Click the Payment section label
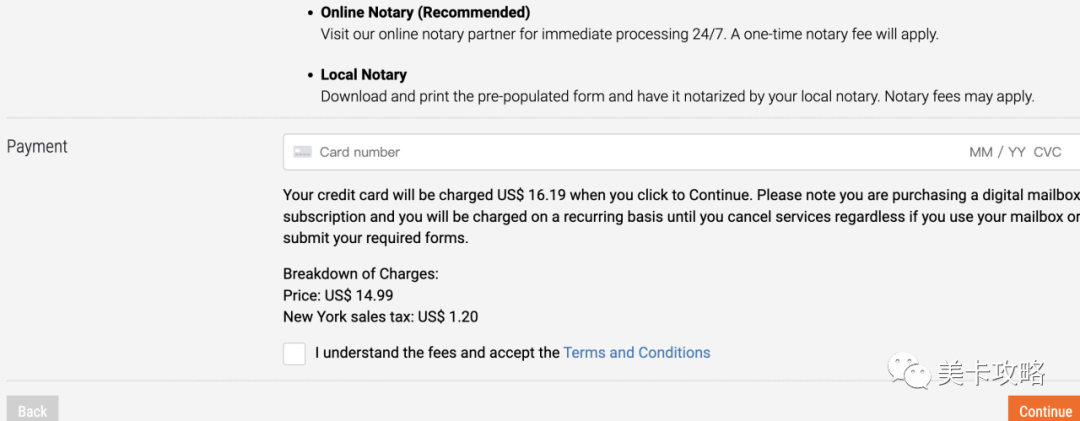1080x421 pixels. point(37,147)
